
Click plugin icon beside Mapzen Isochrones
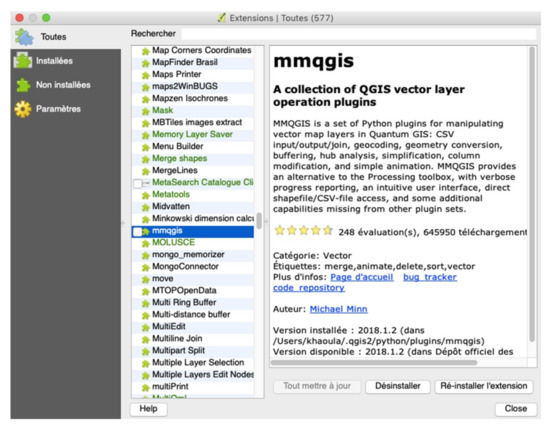pyautogui.click(x=146, y=100)
